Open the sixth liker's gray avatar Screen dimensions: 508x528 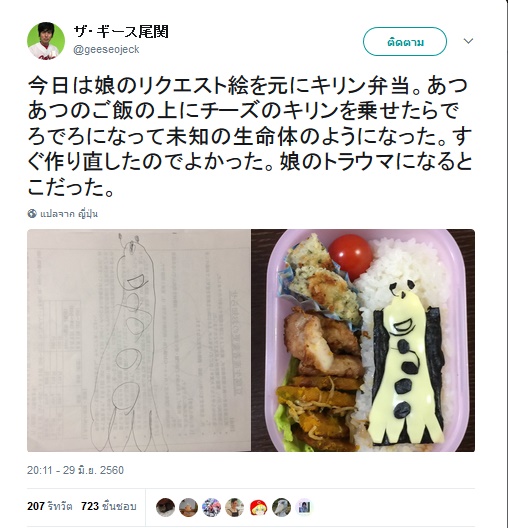[281, 507]
